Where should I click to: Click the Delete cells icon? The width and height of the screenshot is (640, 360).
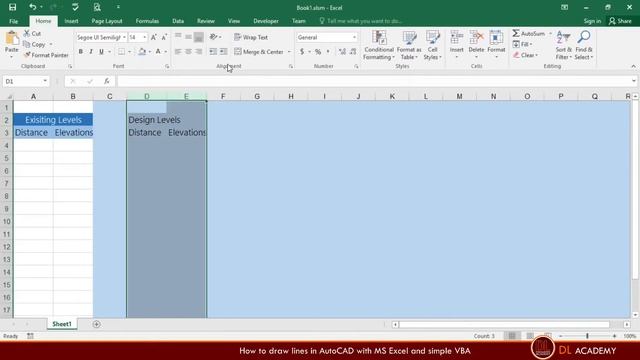pyautogui.click(x=476, y=38)
